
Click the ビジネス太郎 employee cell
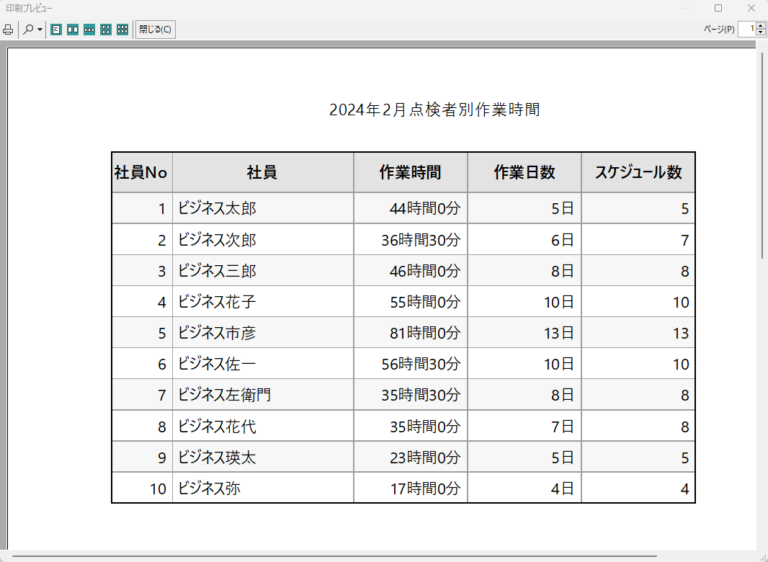pyautogui.click(x=217, y=209)
